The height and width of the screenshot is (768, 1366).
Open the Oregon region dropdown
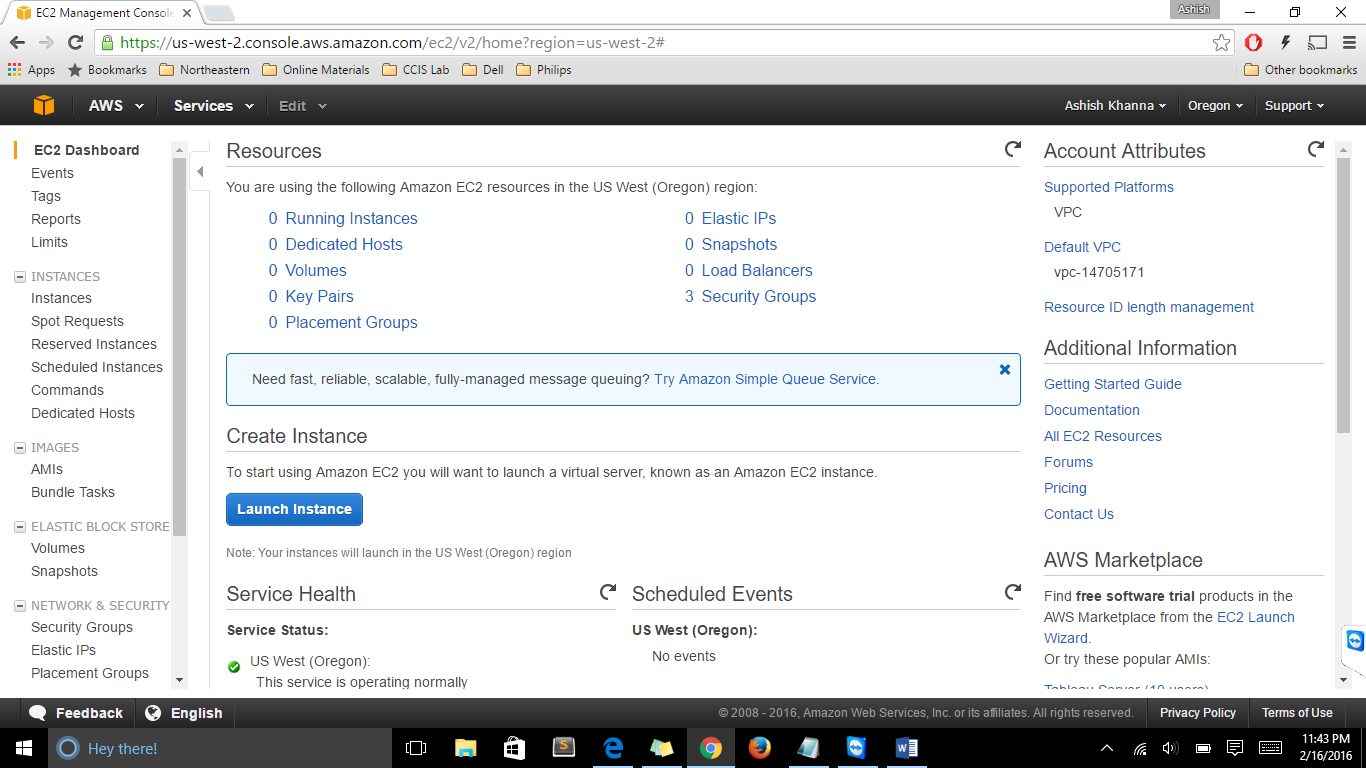(1215, 106)
